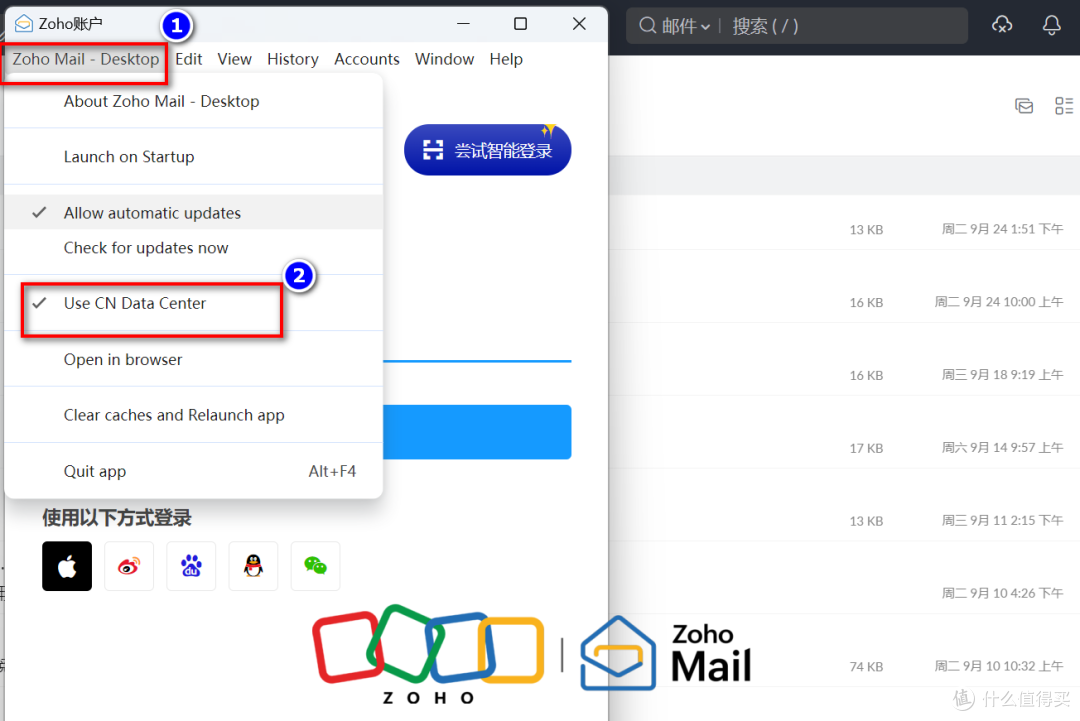This screenshot has height=721, width=1080.
Task: Open the Edit menu
Action: (188, 59)
